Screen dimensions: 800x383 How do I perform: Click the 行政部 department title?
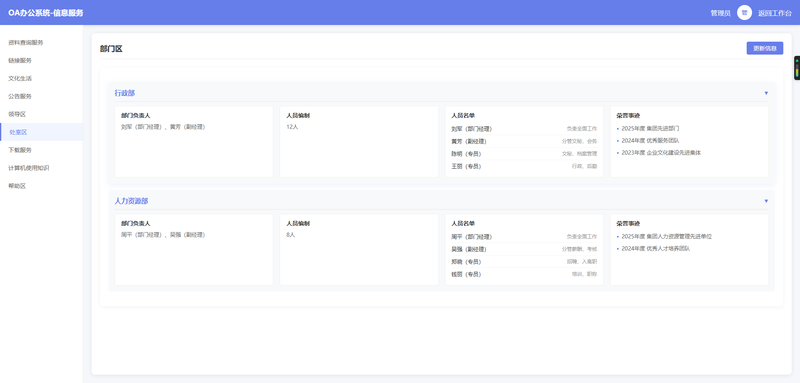coord(124,93)
